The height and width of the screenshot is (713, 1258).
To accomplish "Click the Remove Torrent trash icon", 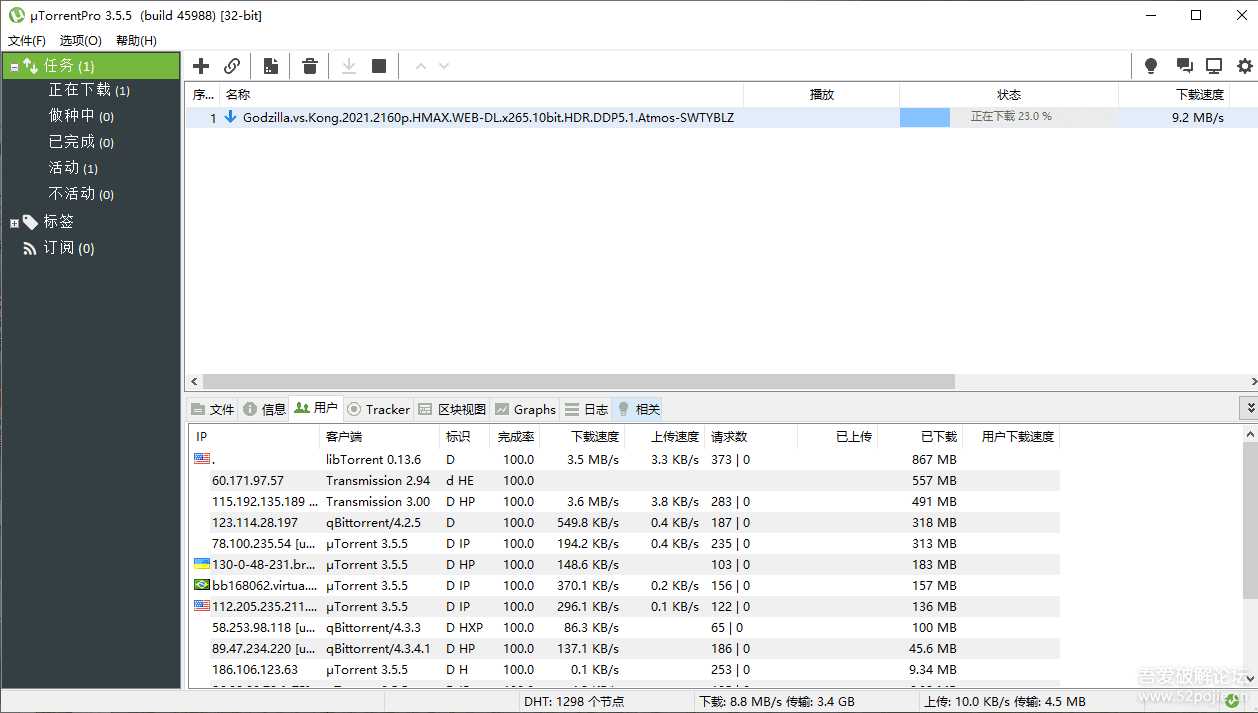I will tap(309, 65).
